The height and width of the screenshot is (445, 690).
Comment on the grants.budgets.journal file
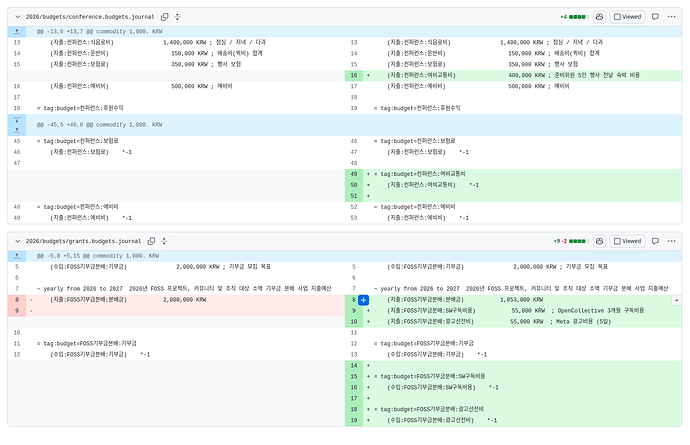pyautogui.click(x=655, y=241)
